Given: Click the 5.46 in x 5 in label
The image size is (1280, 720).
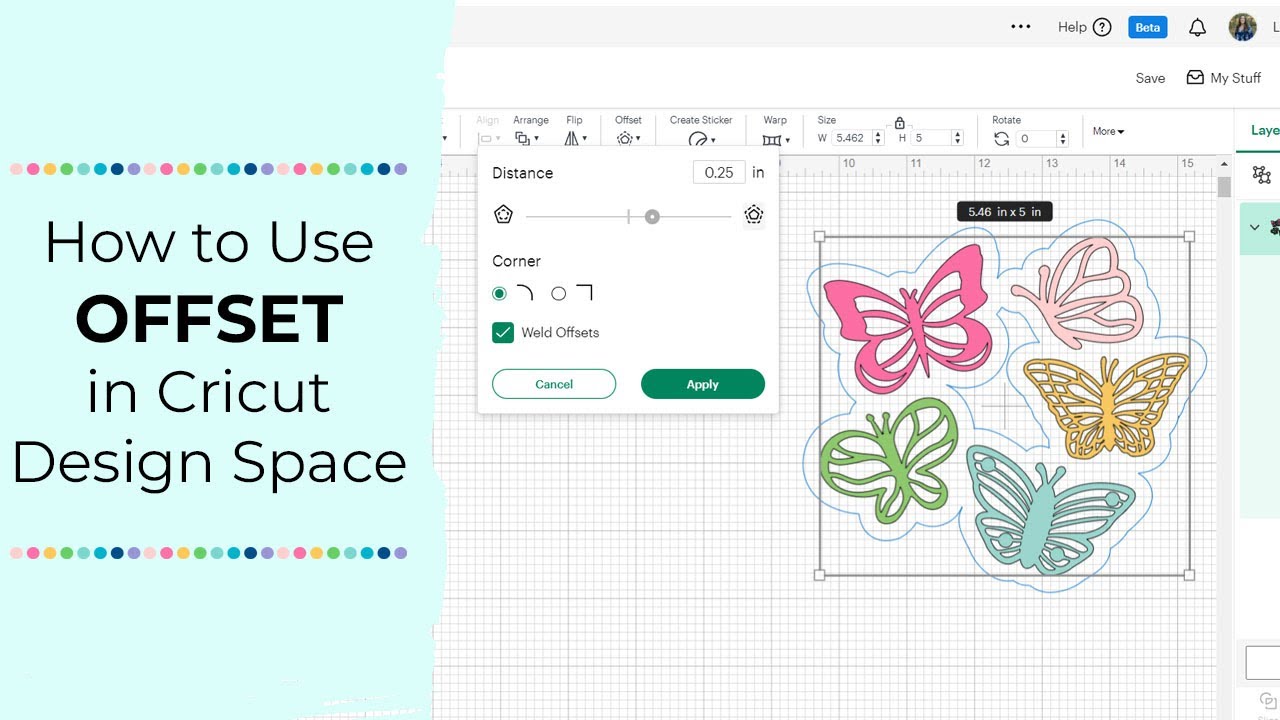Looking at the screenshot, I should click(1005, 211).
